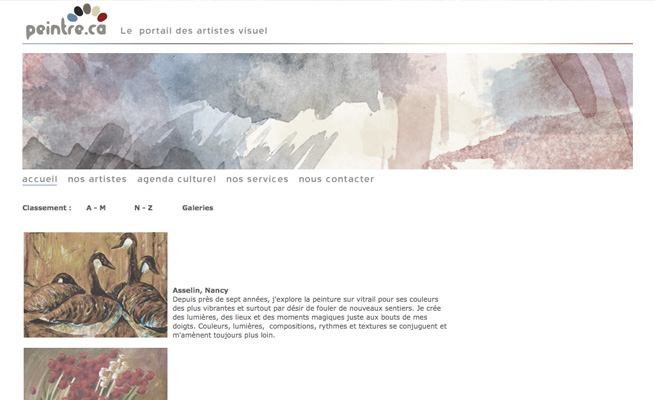The height and width of the screenshot is (400, 655).
Task: Click Nancy Asselin's description paragraph
Action: click(x=310, y=317)
